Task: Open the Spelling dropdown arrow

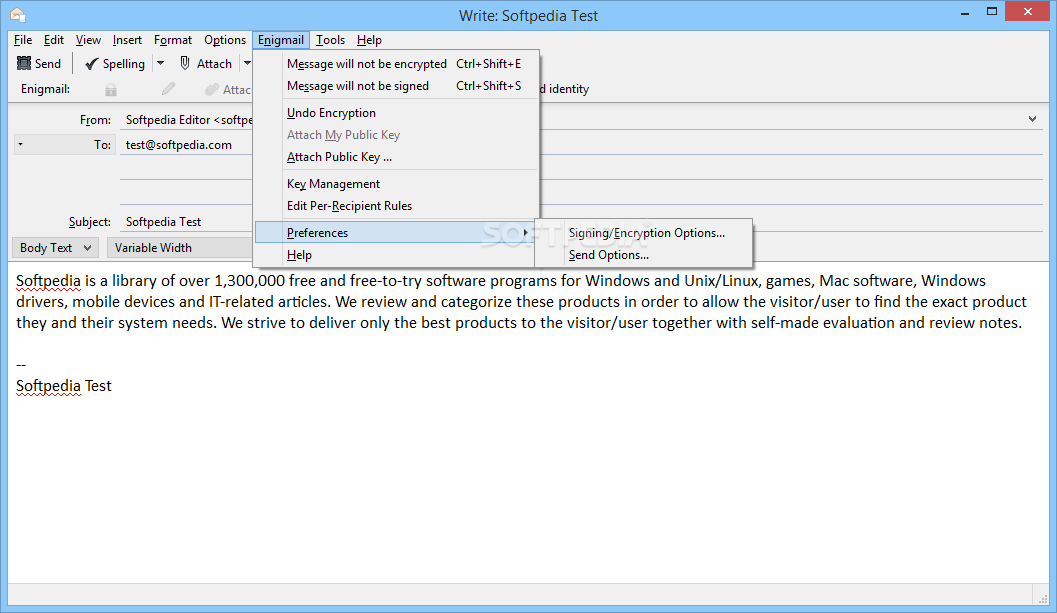Action: coord(160,63)
